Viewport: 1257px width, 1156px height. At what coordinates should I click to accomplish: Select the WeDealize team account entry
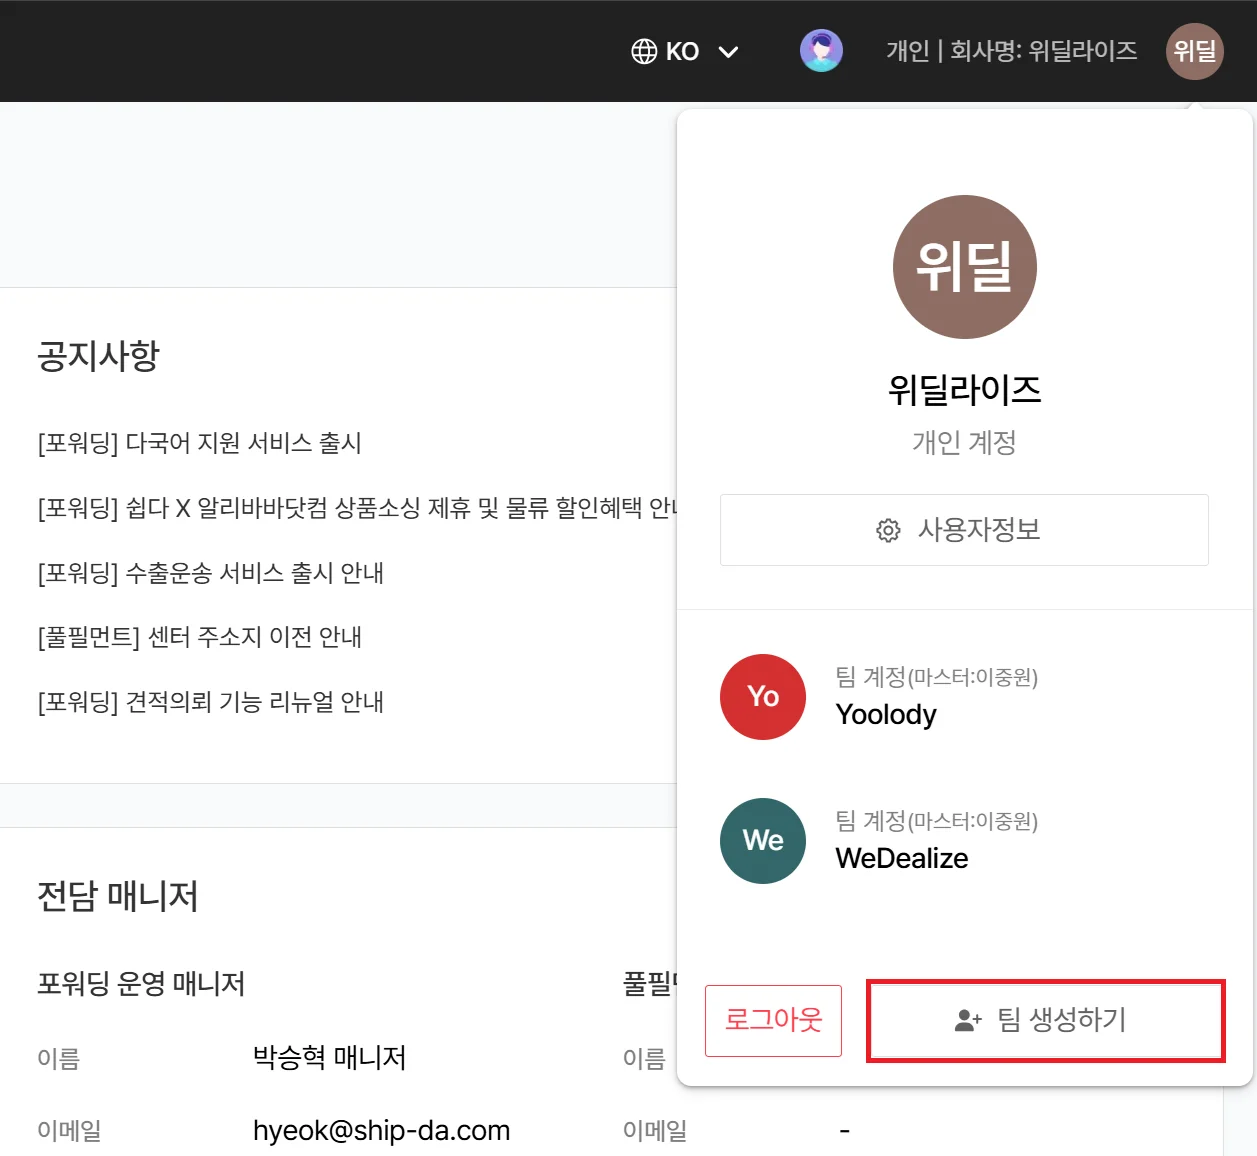coord(901,857)
